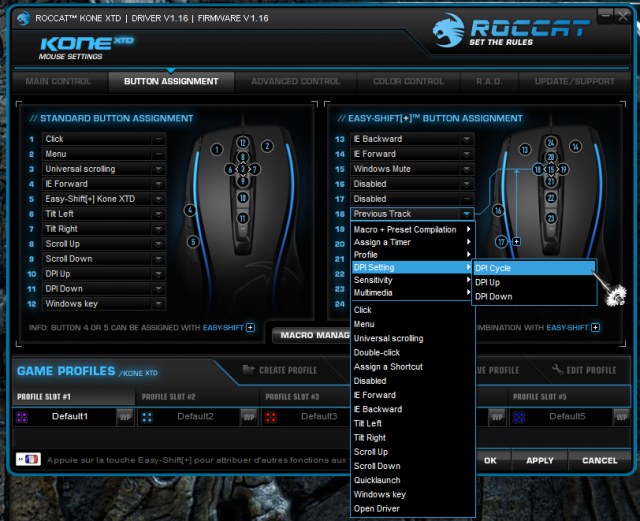Click the Cancel button

click(599, 461)
